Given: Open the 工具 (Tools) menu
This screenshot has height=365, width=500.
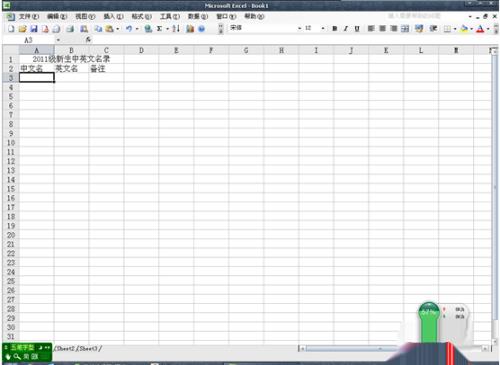Looking at the screenshot, I should (x=170, y=16).
